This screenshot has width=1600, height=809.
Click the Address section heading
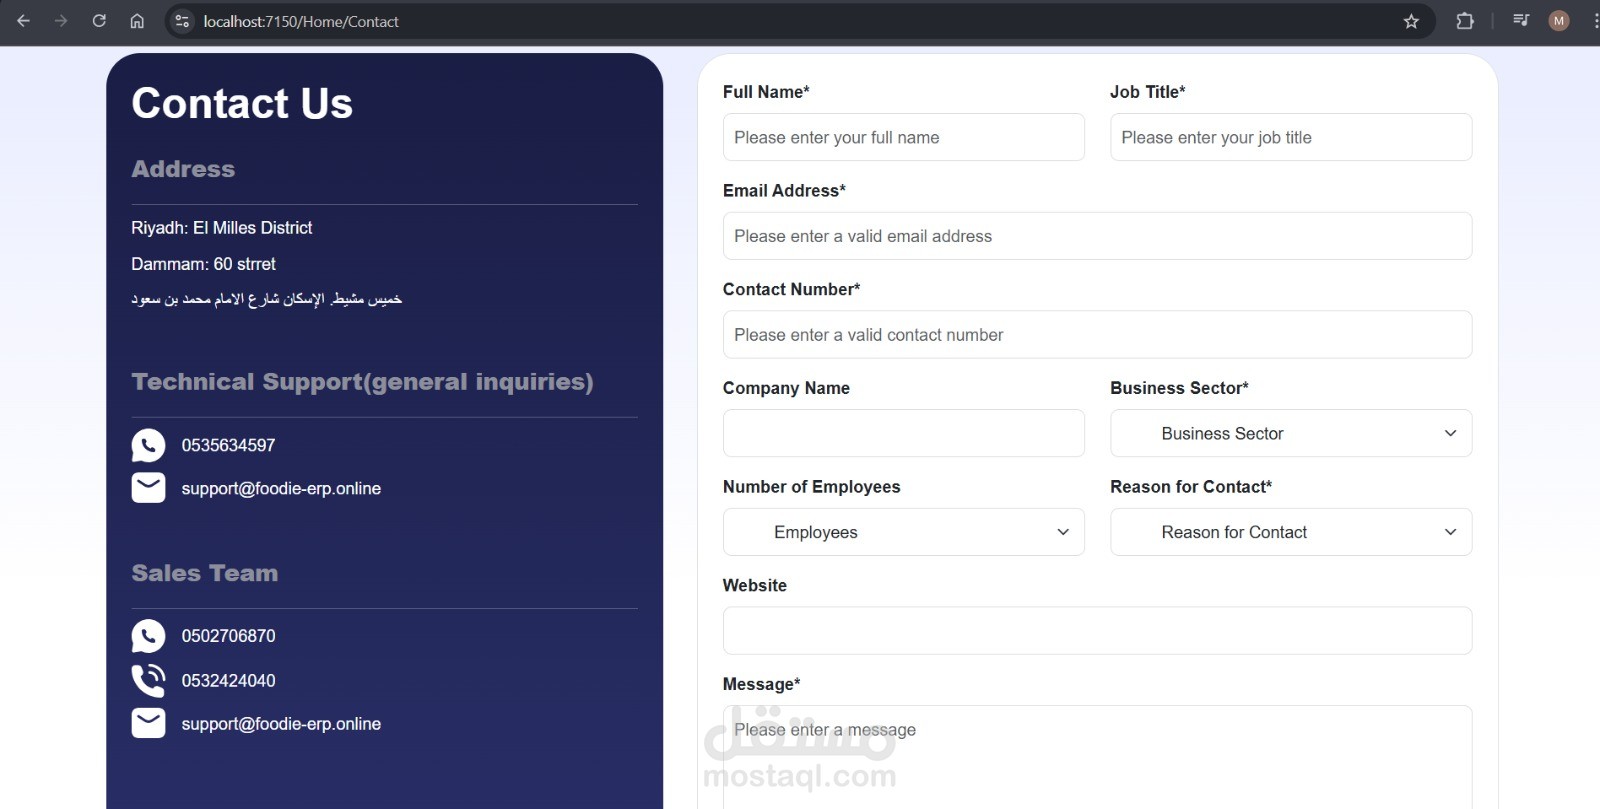click(x=183, y=169)
